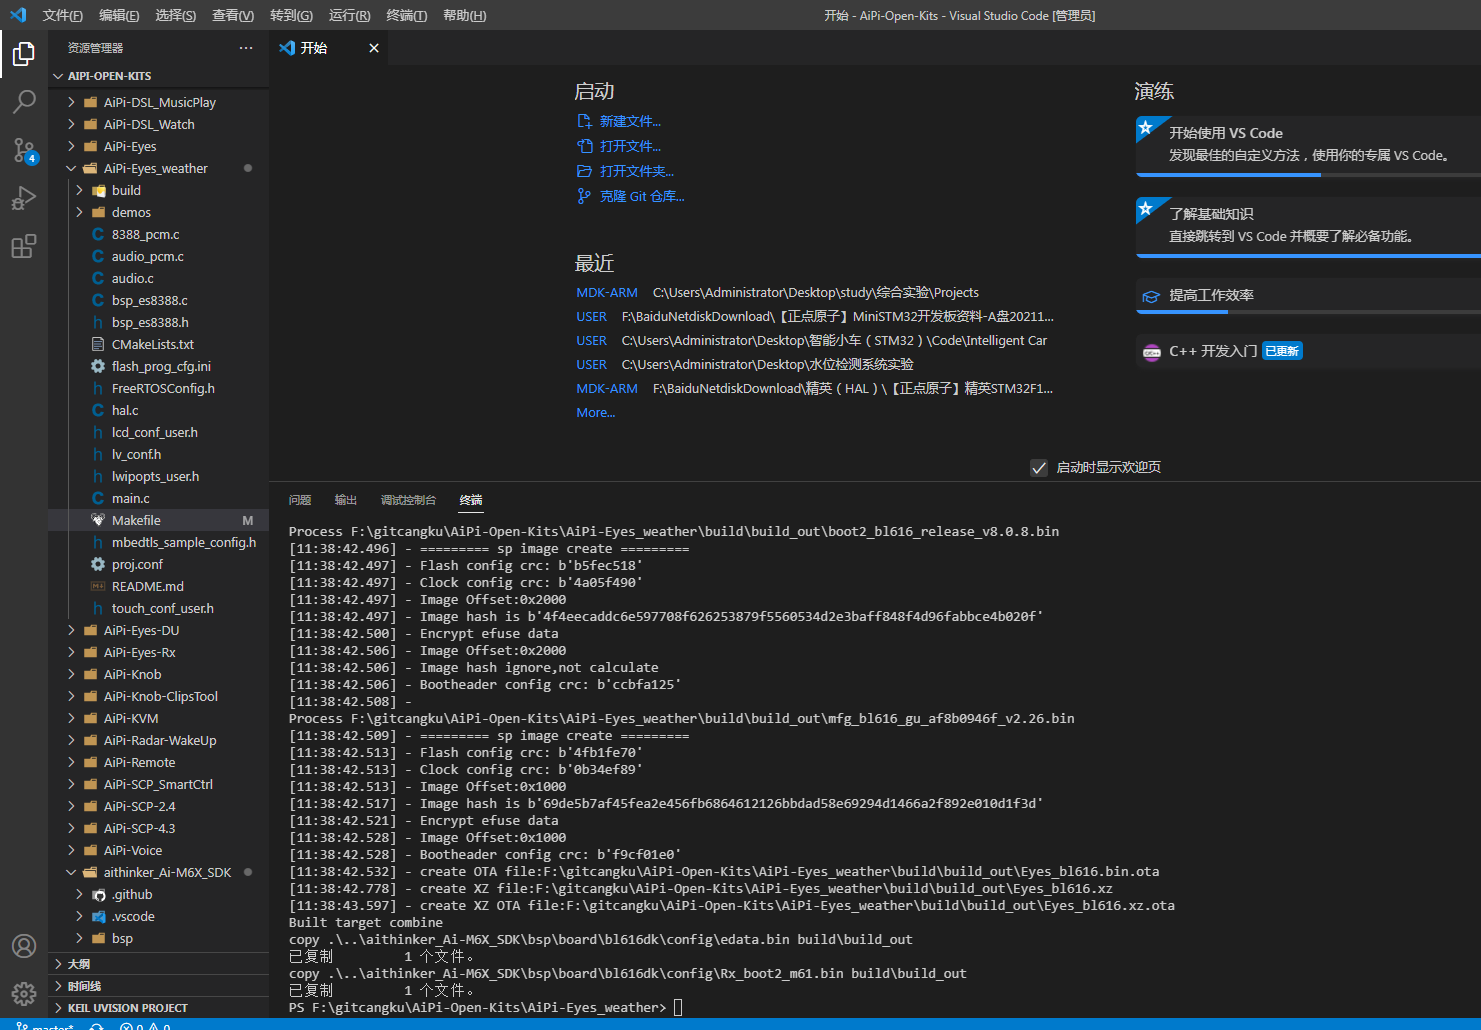Click the 打开文件... link

pyautogui.click(x=630, y=146)
